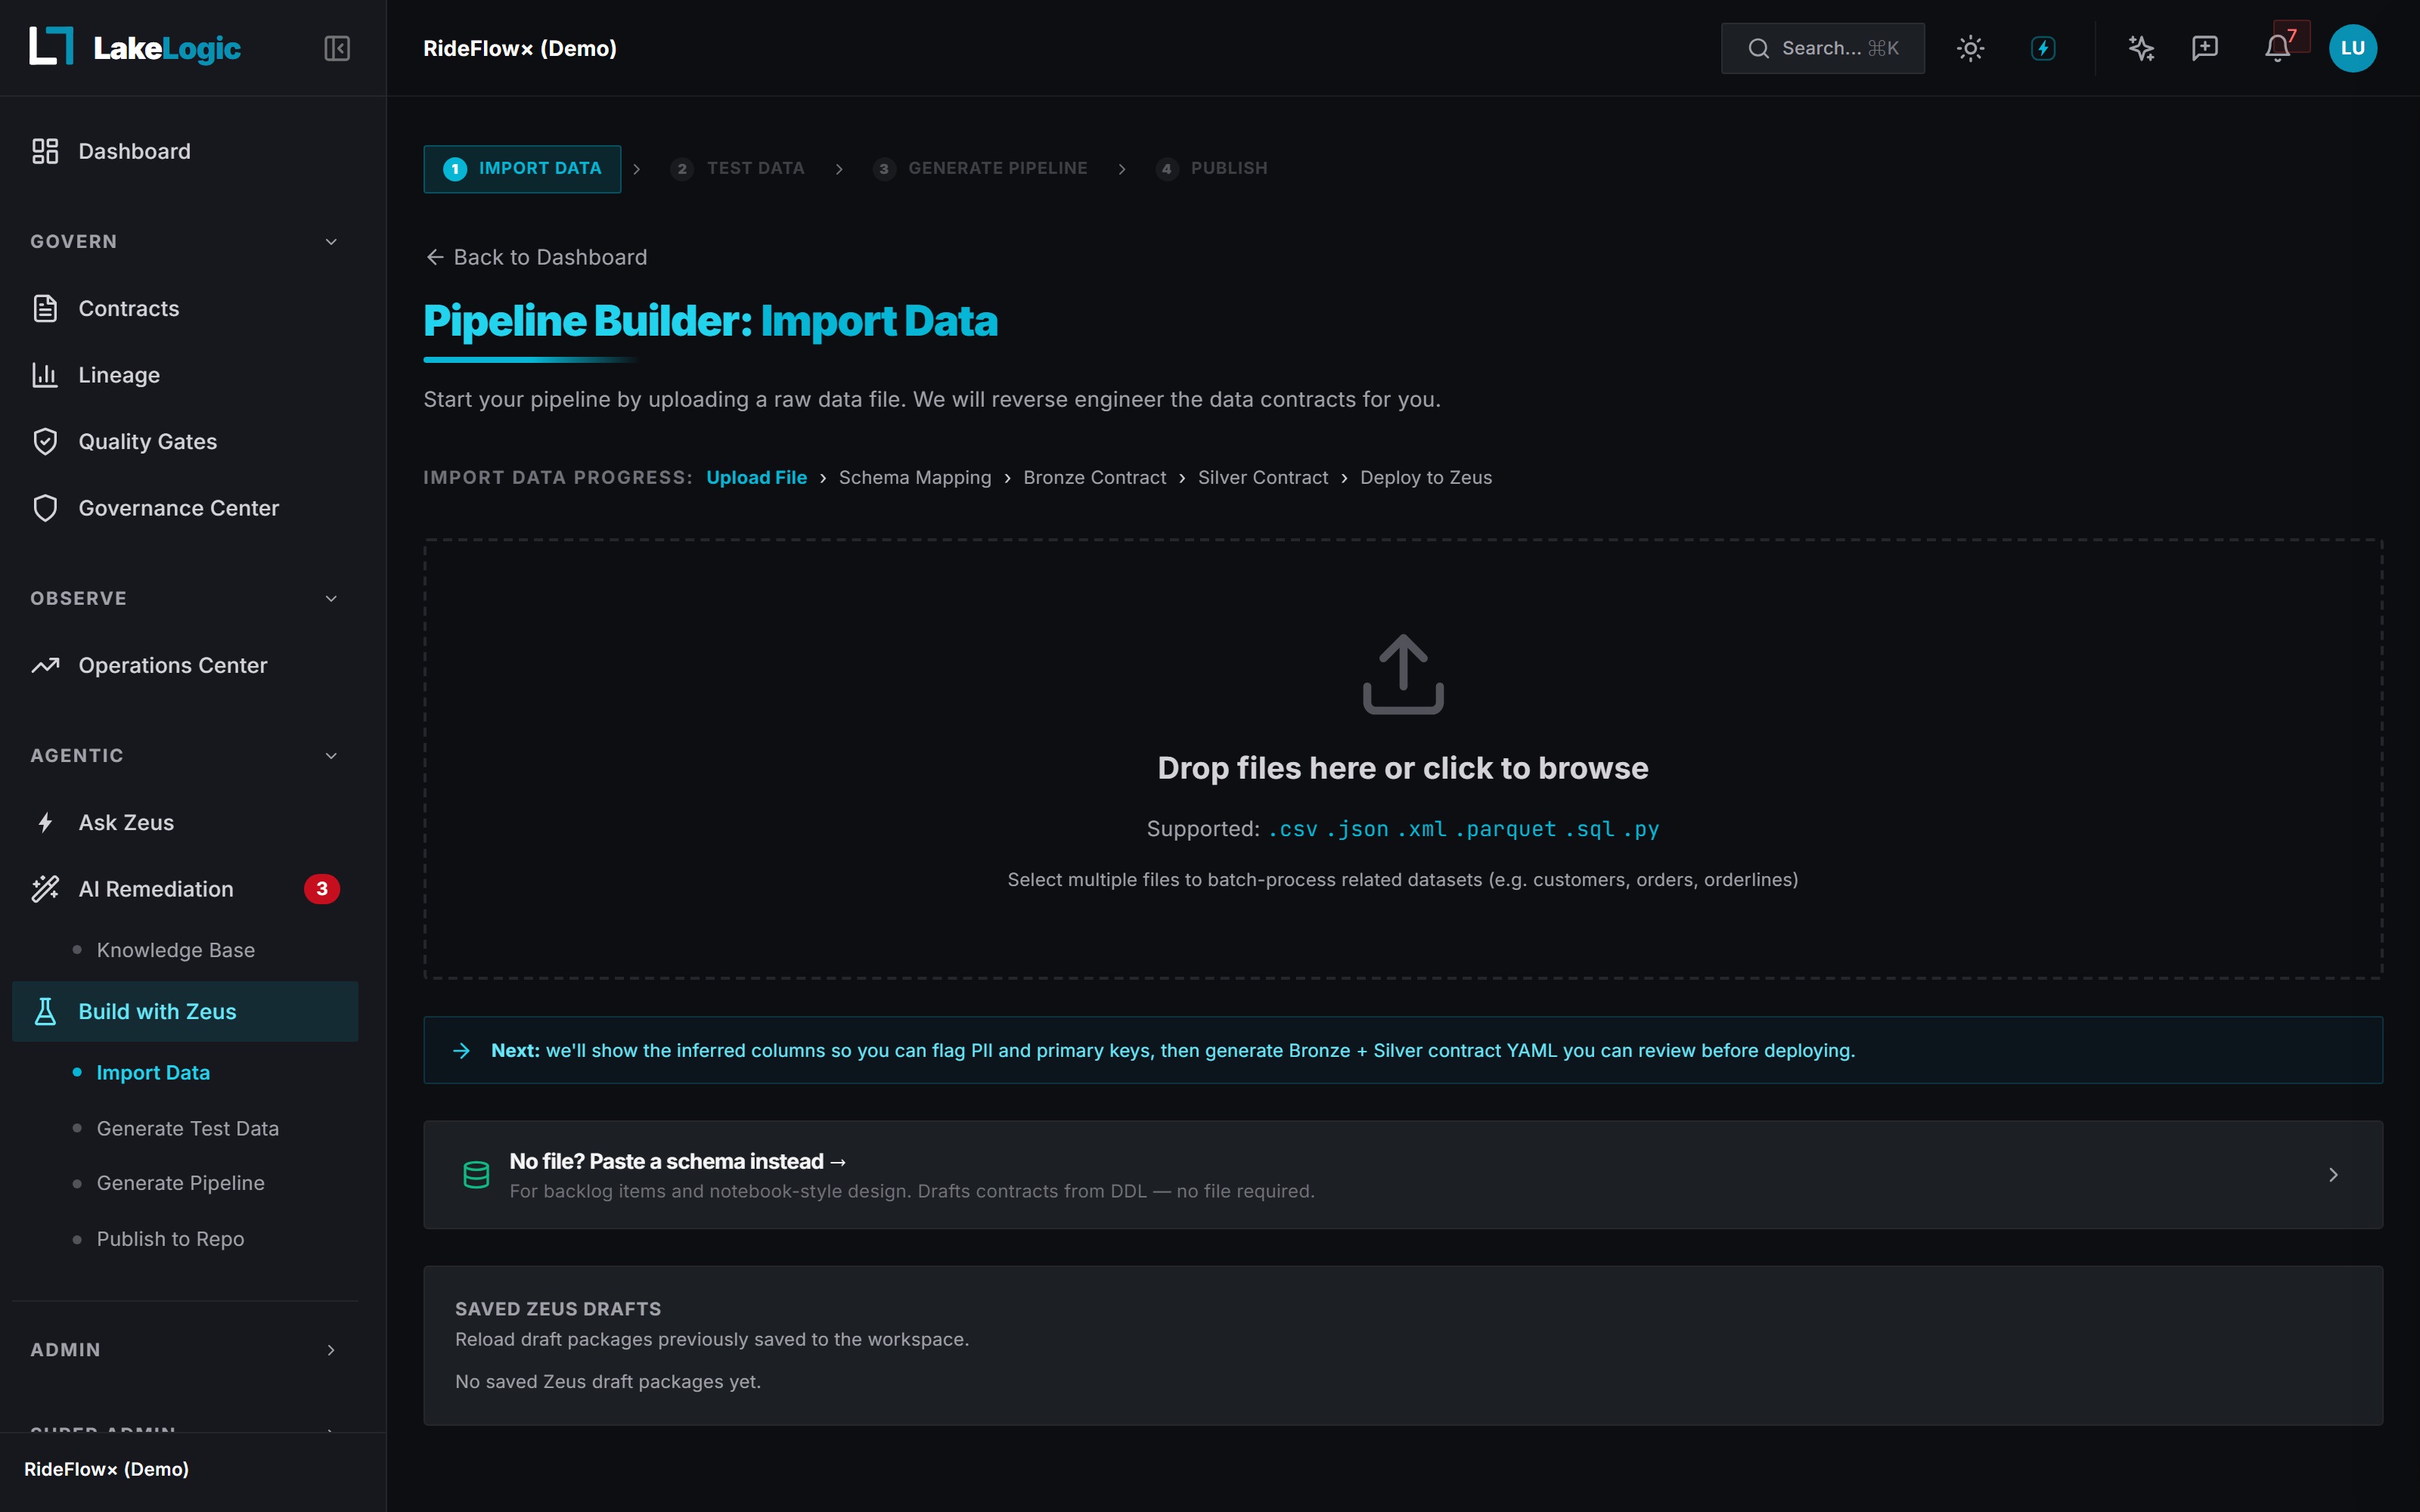Viewport: 2420px width, 1512px height.
Task: Collapse the sidebar panel icon
Action: pos(337,48)
